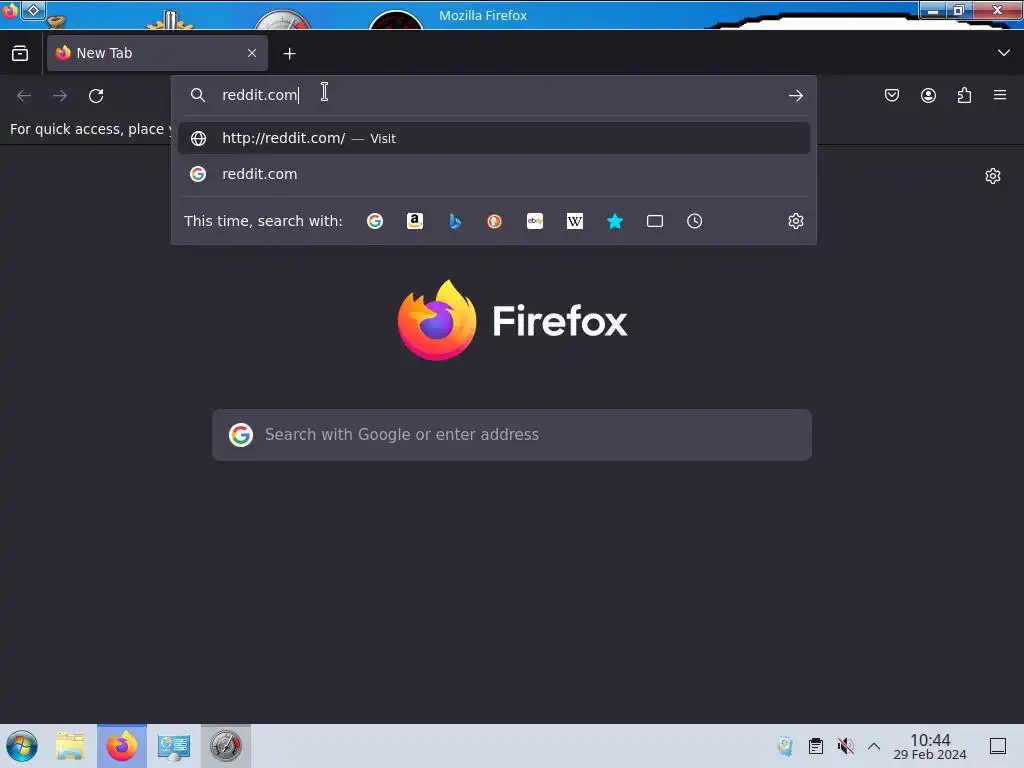Visit http://reddit.com/ suggestion
The height and width of the screenshot is (768, 1024).
point(494,138)
